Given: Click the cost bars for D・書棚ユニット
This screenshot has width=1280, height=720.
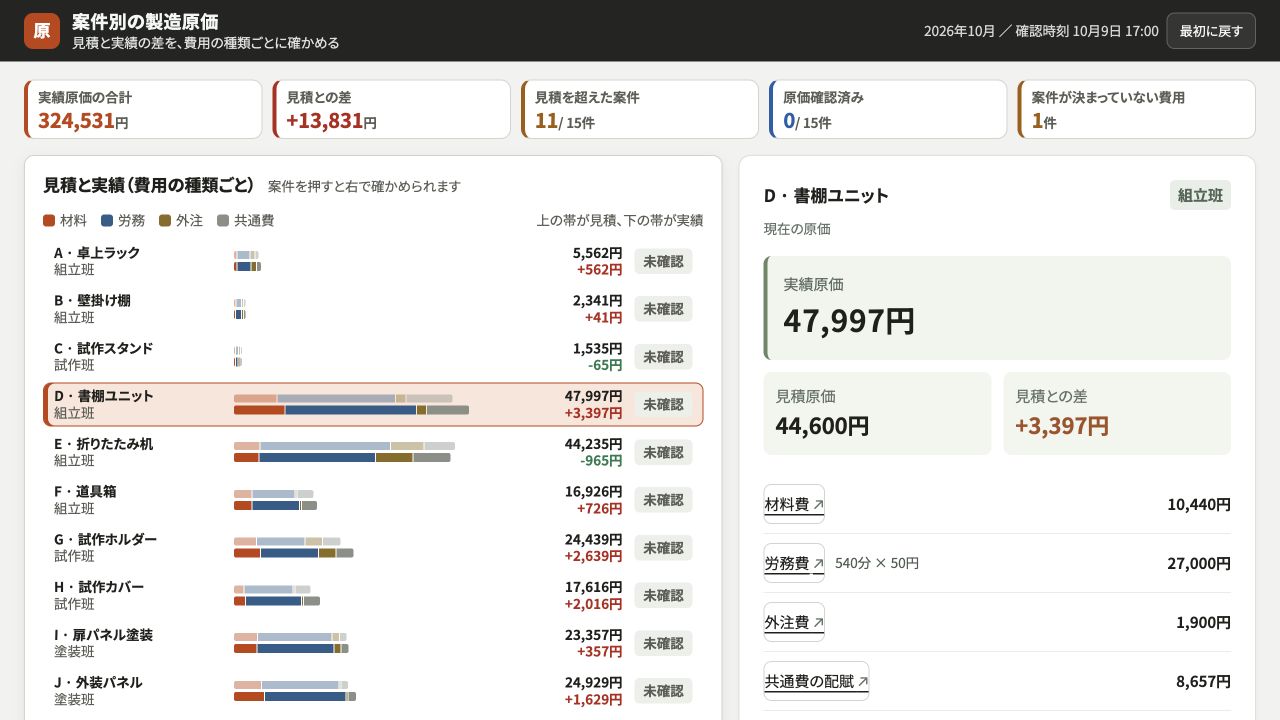Looking at the screenshot, I should click(x=351, y=404).
